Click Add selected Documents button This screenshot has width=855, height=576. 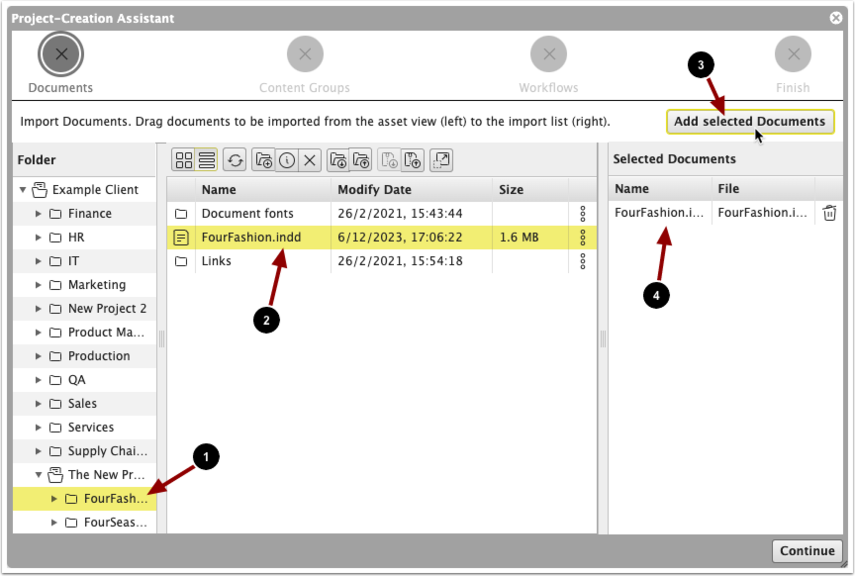point(750,122)
